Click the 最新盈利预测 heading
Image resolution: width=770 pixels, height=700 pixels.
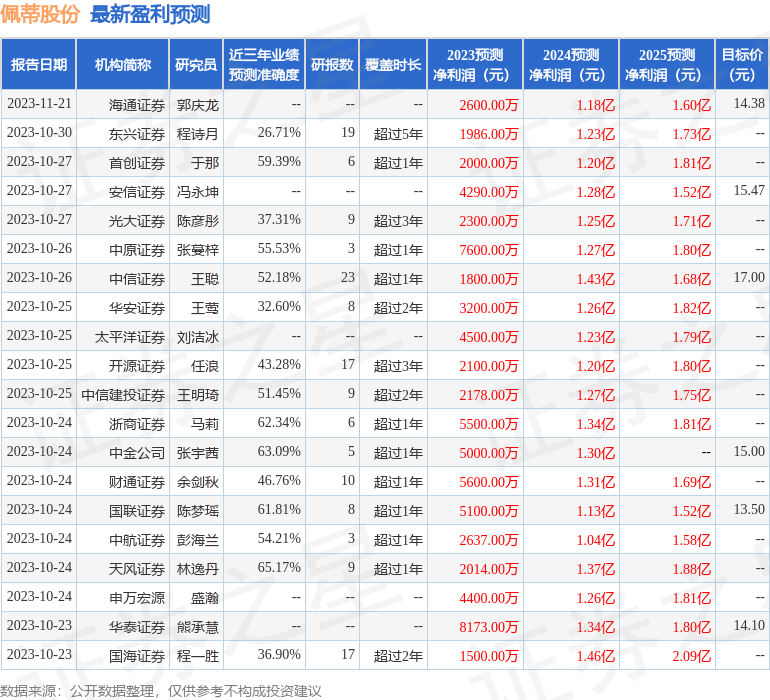tap(150, 14)
